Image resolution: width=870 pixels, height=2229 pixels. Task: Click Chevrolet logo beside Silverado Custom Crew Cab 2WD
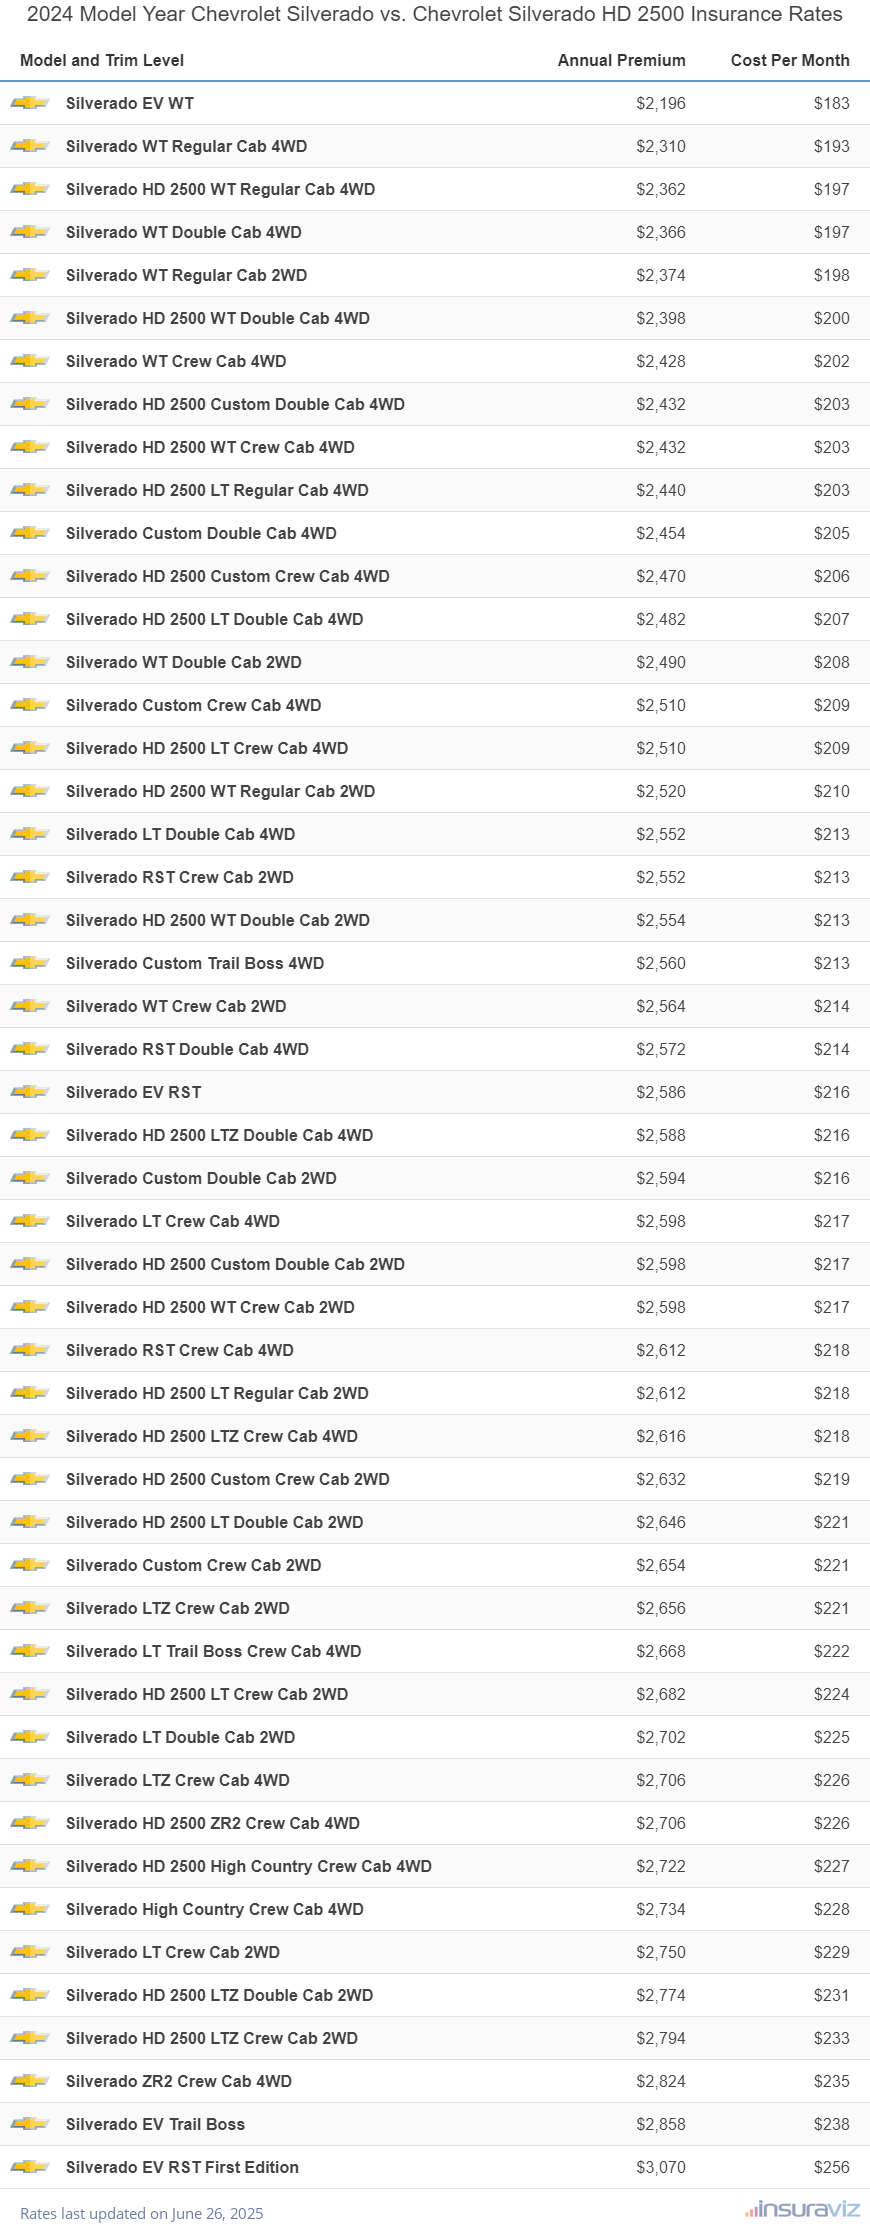[x=30, y=1565]
